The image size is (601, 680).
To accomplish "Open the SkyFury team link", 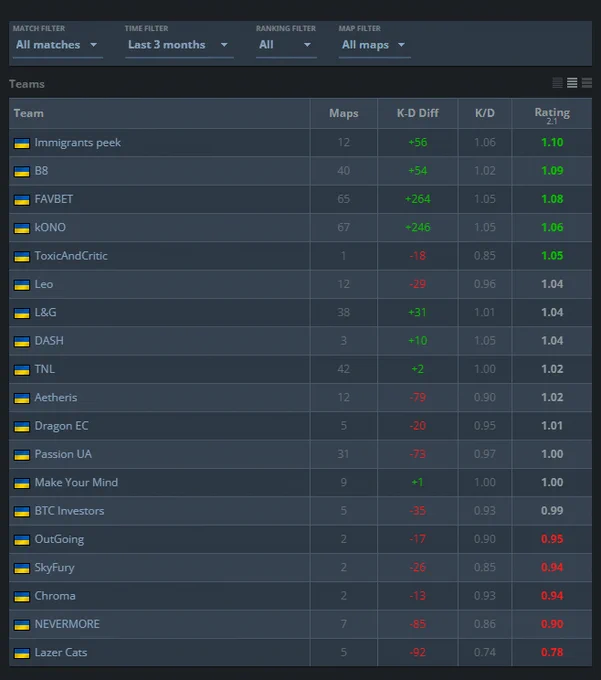I will click(55, 567).
